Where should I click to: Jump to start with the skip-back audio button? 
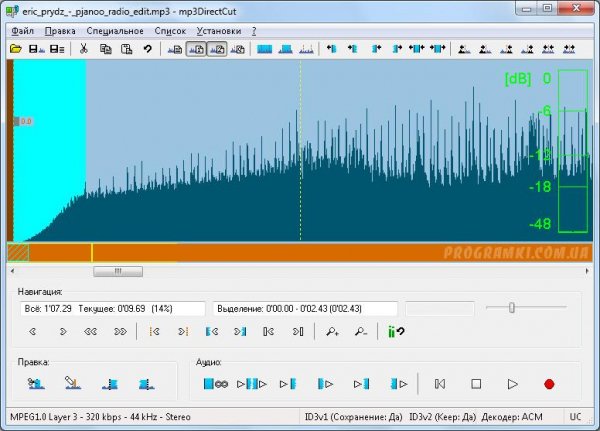click(x=440, y=384)
